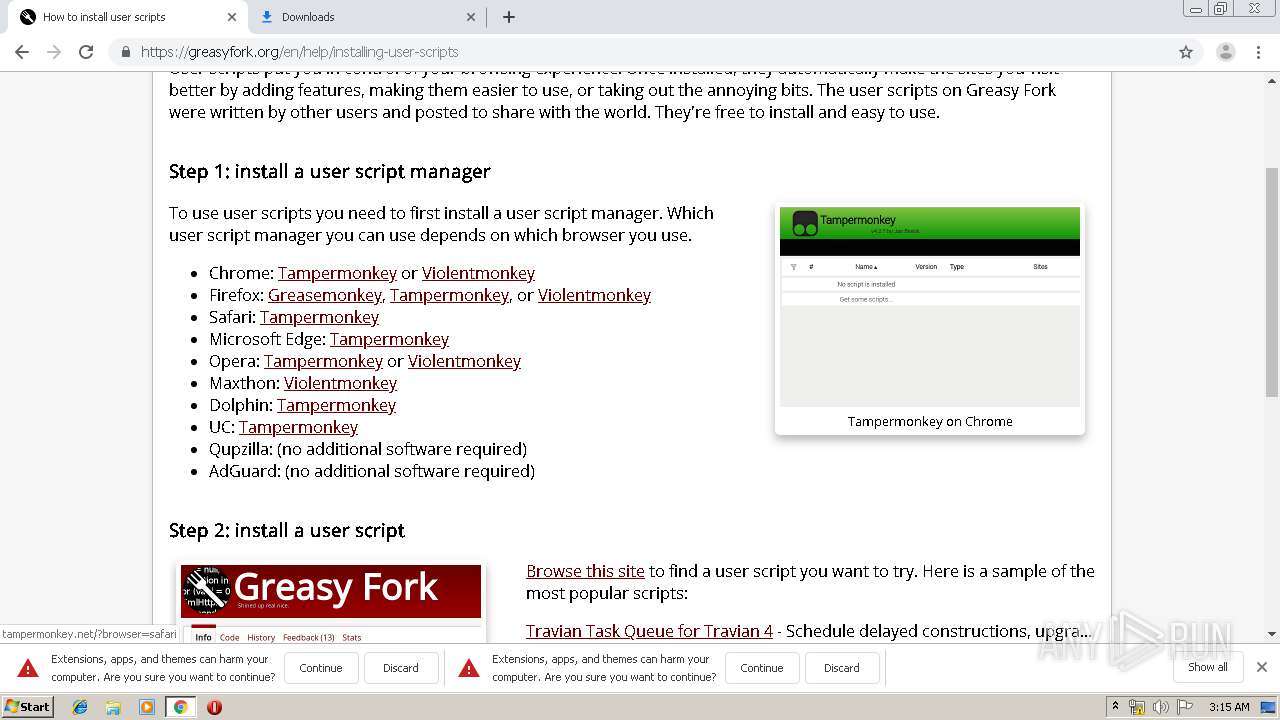Viewport: 1280px width, 720px height.
Task: Select the 'How to install user scripts' tab
Action: point(126,17)
